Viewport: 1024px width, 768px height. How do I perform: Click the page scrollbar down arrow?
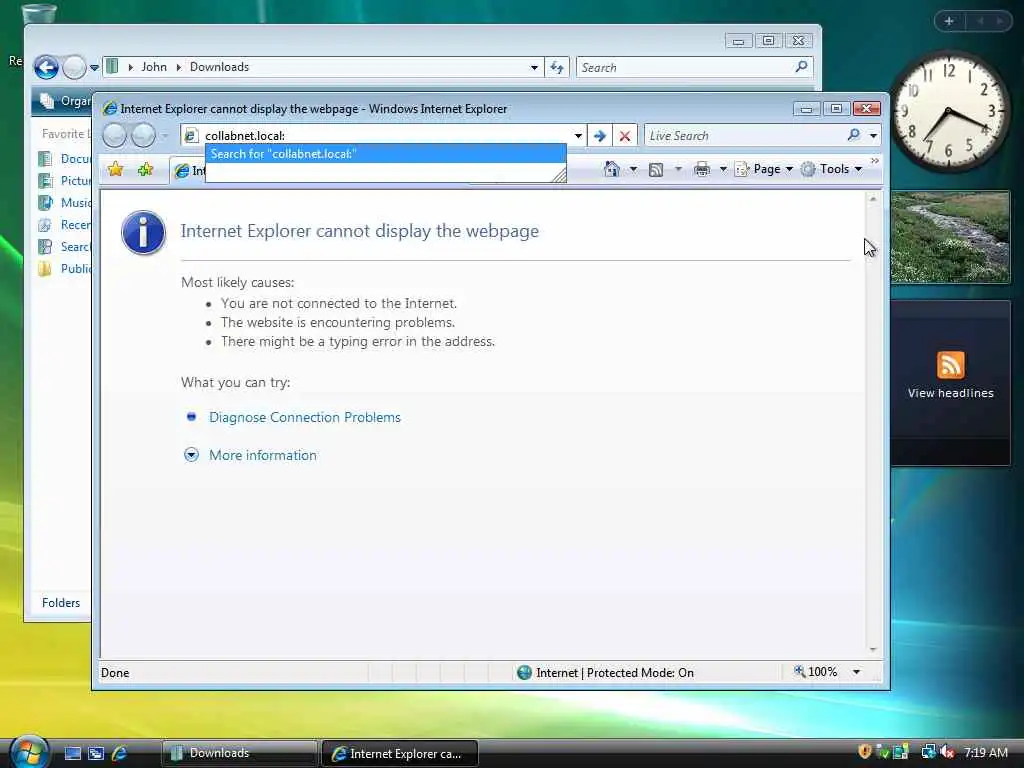tap(873, 650)
